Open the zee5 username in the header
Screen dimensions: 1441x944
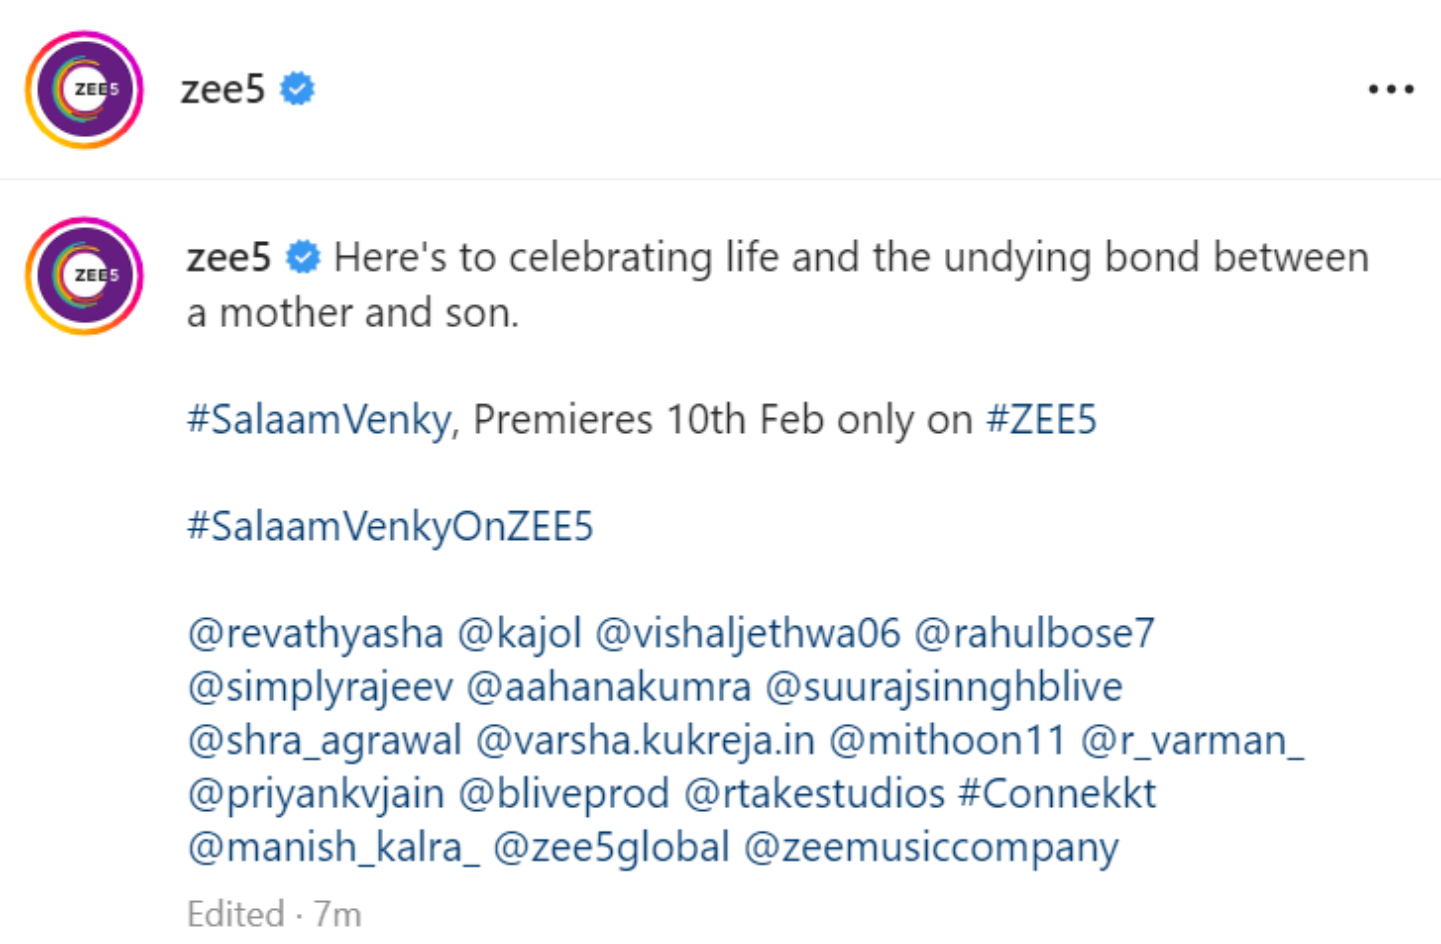(222, 89)
